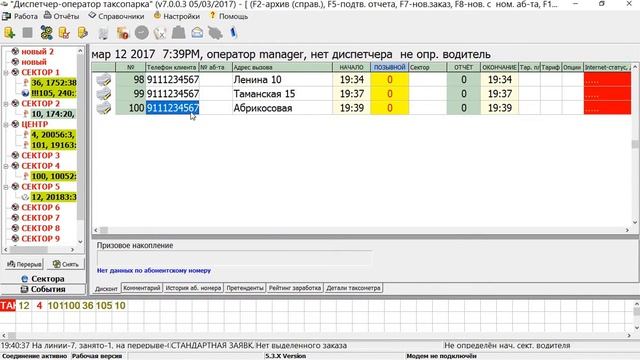Click the gray square stop toolbar icon
This screenshot has width=640, height=360.
pos(27,33)
